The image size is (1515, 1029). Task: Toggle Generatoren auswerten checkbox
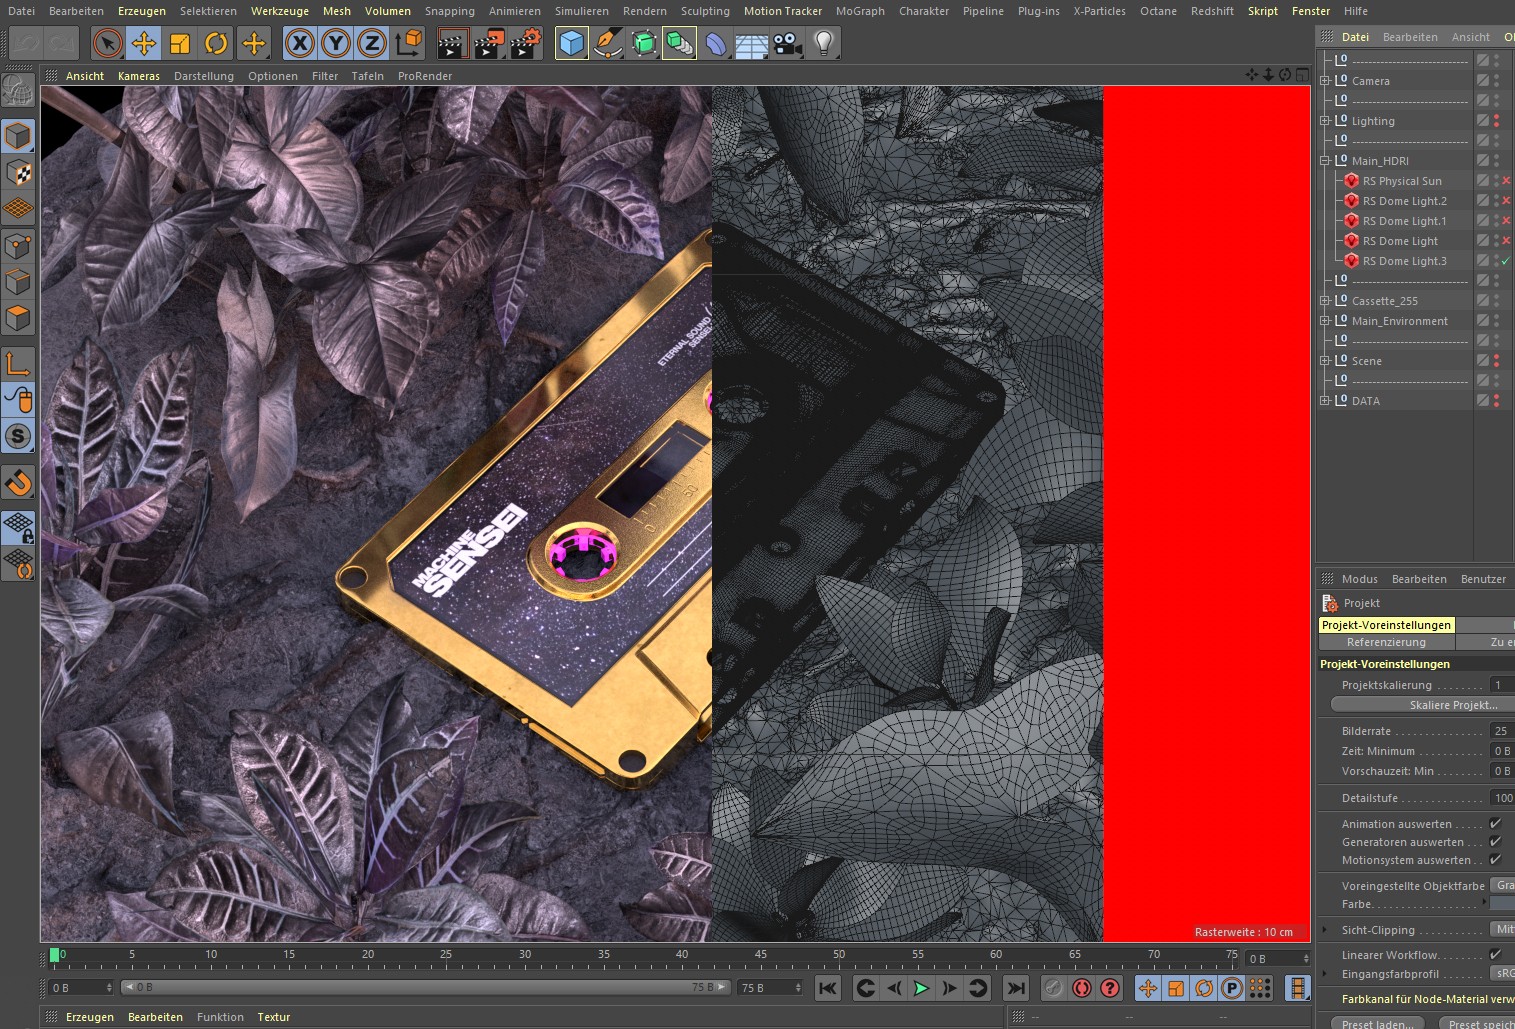(x=1495, y=842)
